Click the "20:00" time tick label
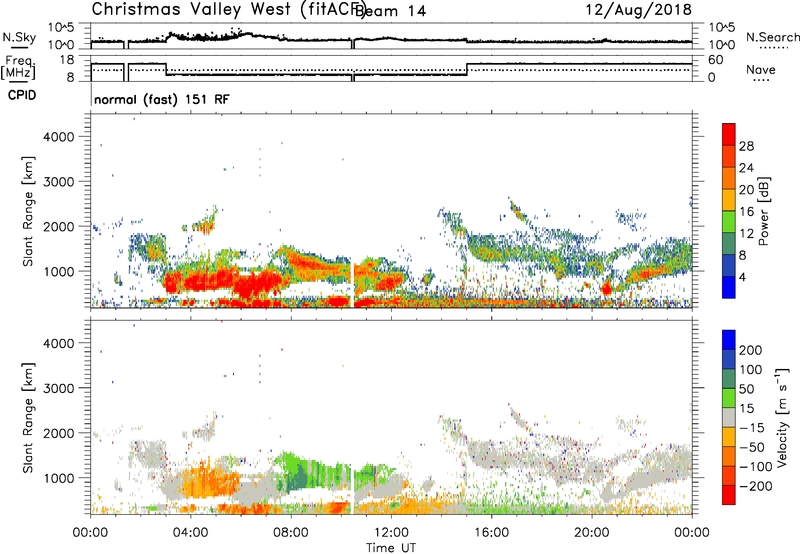The image size is (800, 554). click(591, 533)
